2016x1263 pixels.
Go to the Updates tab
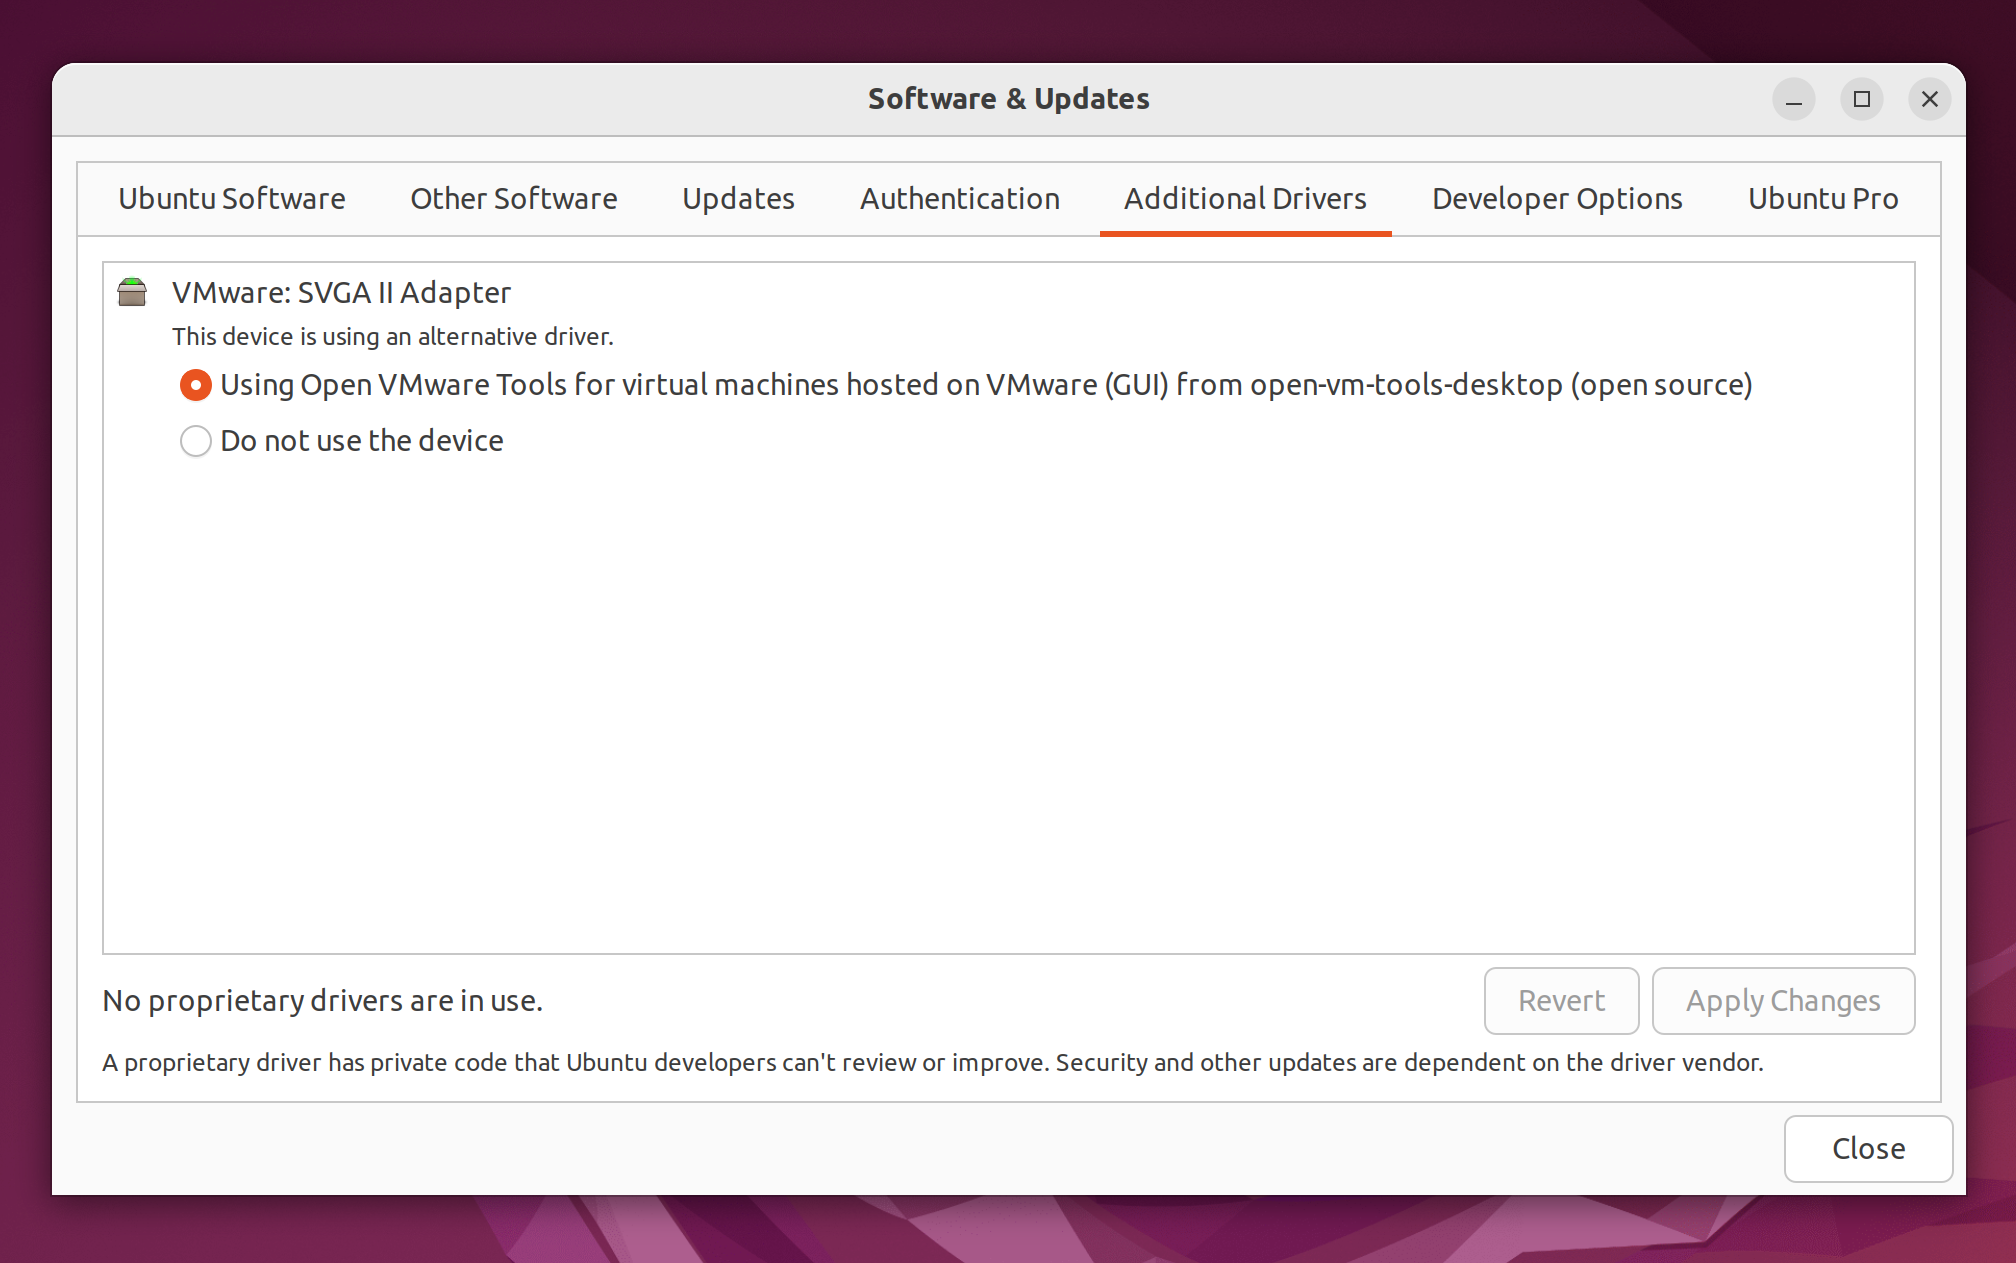tap(738, 199)
